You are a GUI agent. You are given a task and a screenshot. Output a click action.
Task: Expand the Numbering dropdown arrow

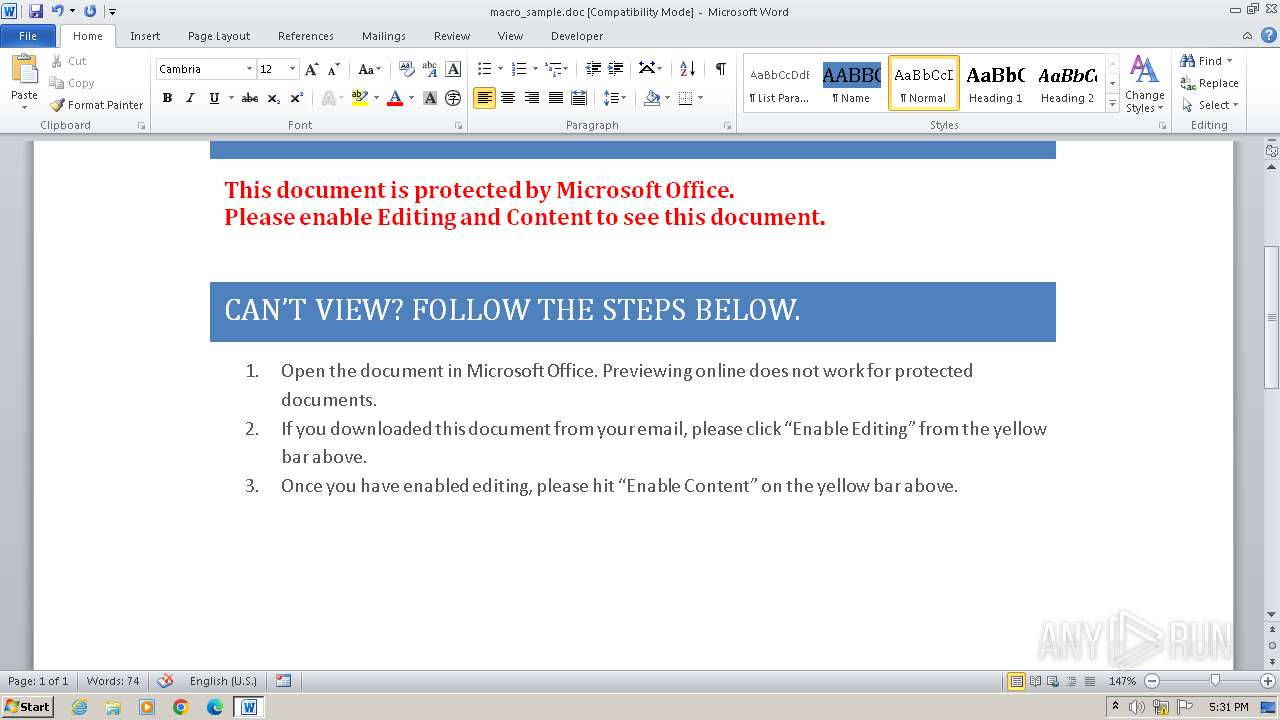point(535,69)
